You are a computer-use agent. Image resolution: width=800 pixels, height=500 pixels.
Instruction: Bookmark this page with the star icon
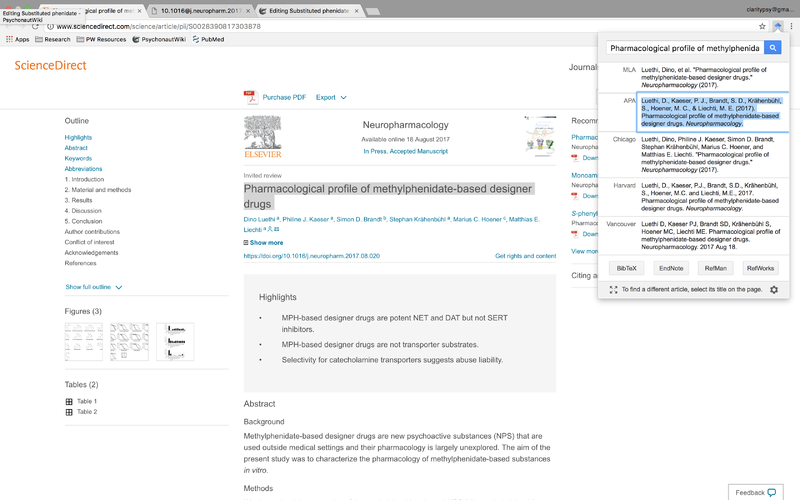(x=760, y=26)
